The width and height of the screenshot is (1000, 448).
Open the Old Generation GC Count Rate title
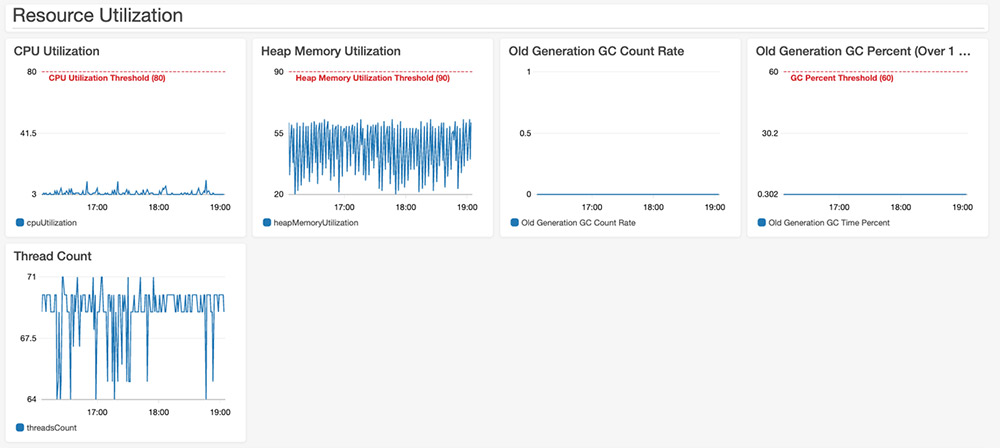point(596,51)
